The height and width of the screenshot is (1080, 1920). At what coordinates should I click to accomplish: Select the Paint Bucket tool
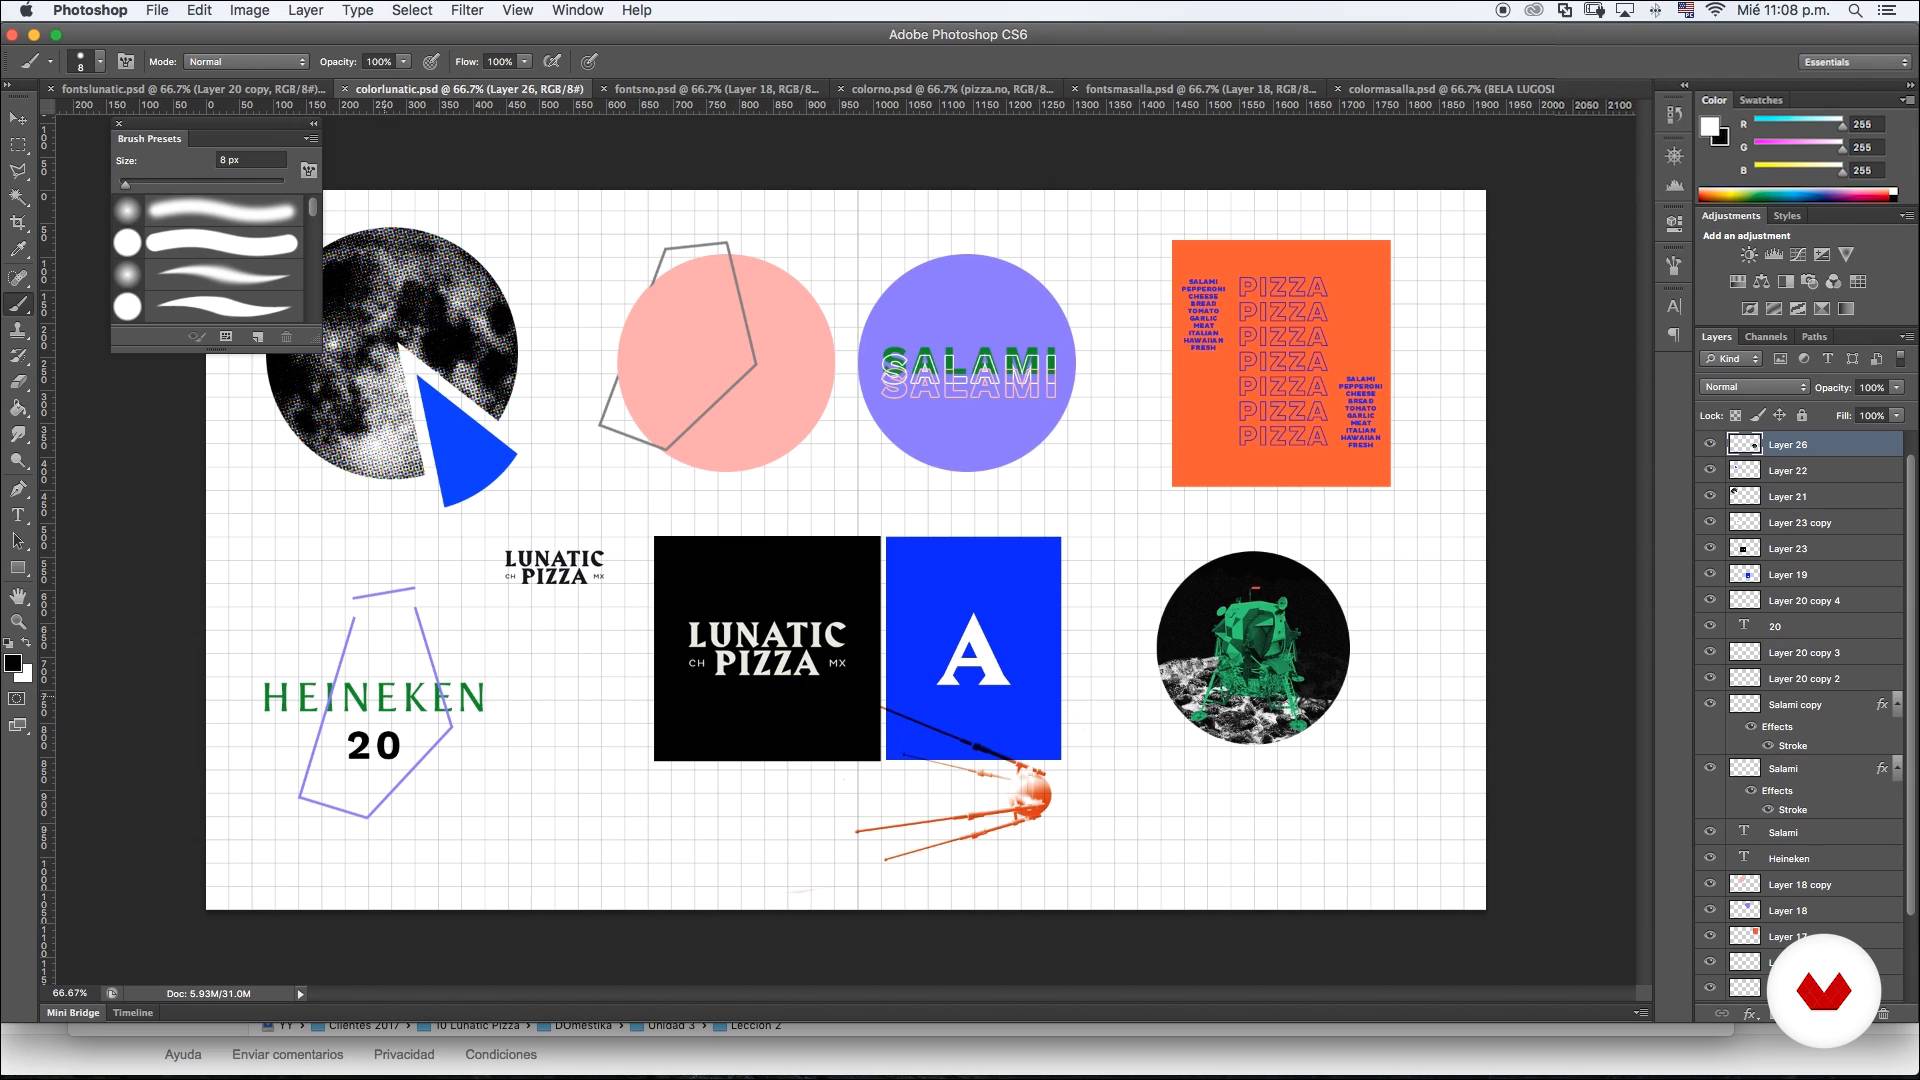point(18,408)
